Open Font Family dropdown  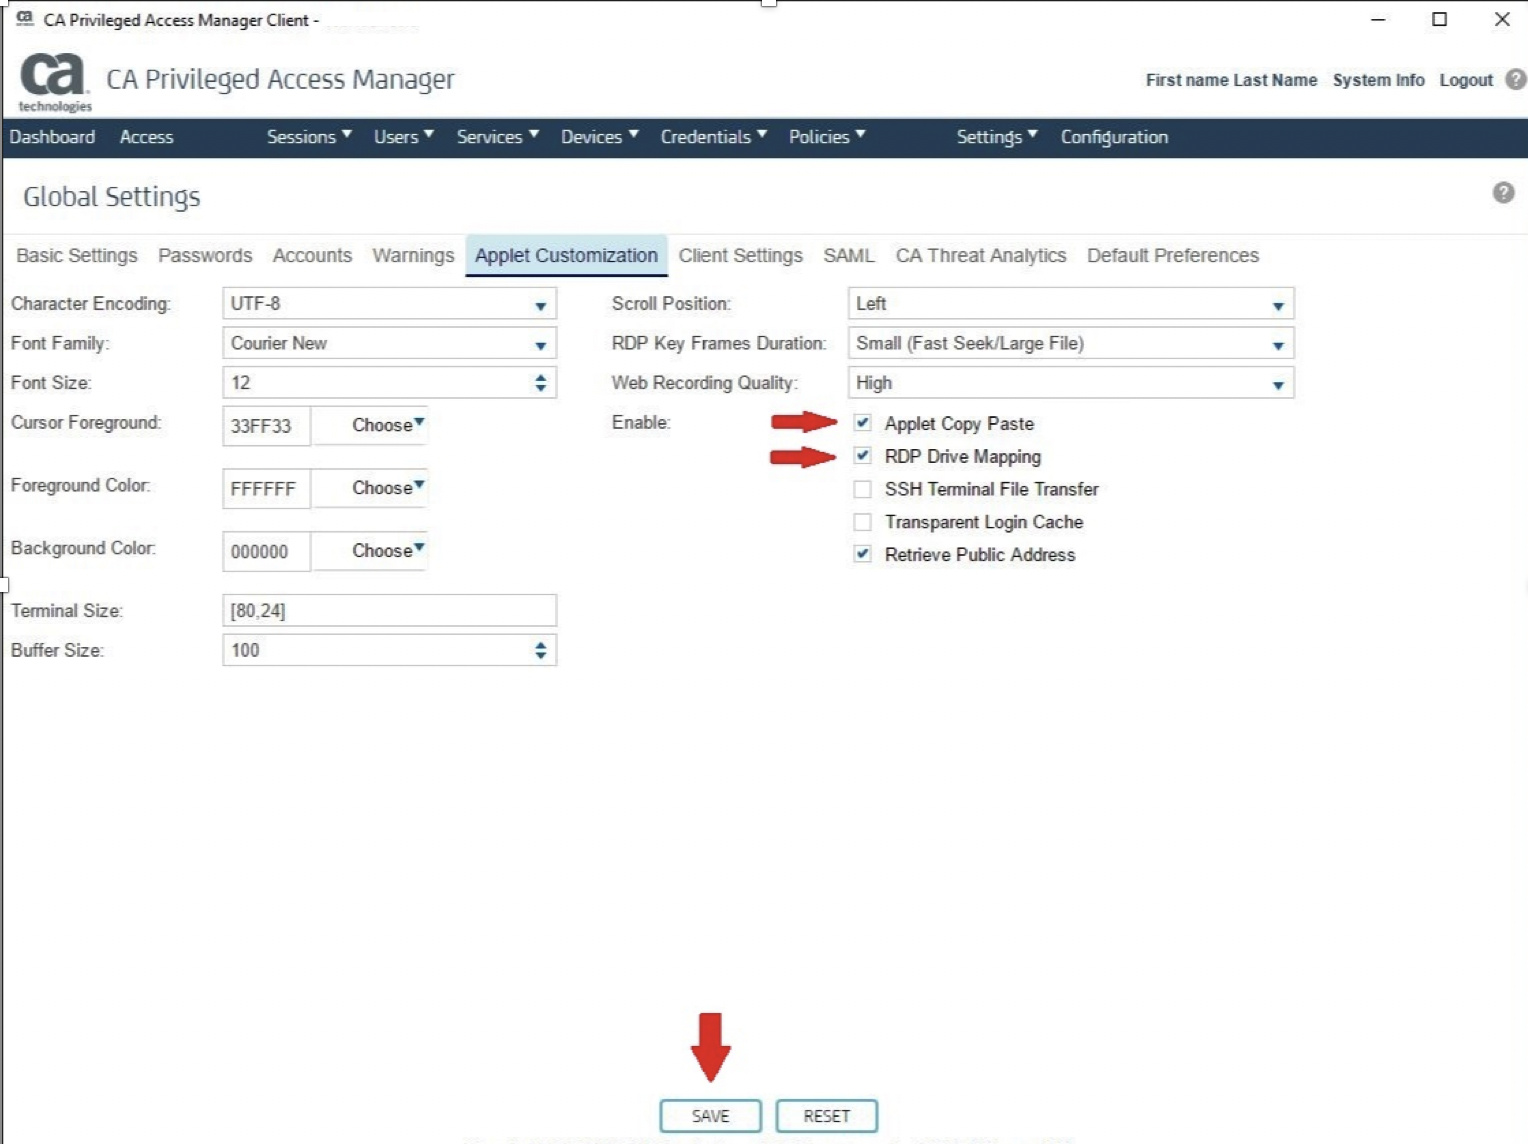pos(389,344)
